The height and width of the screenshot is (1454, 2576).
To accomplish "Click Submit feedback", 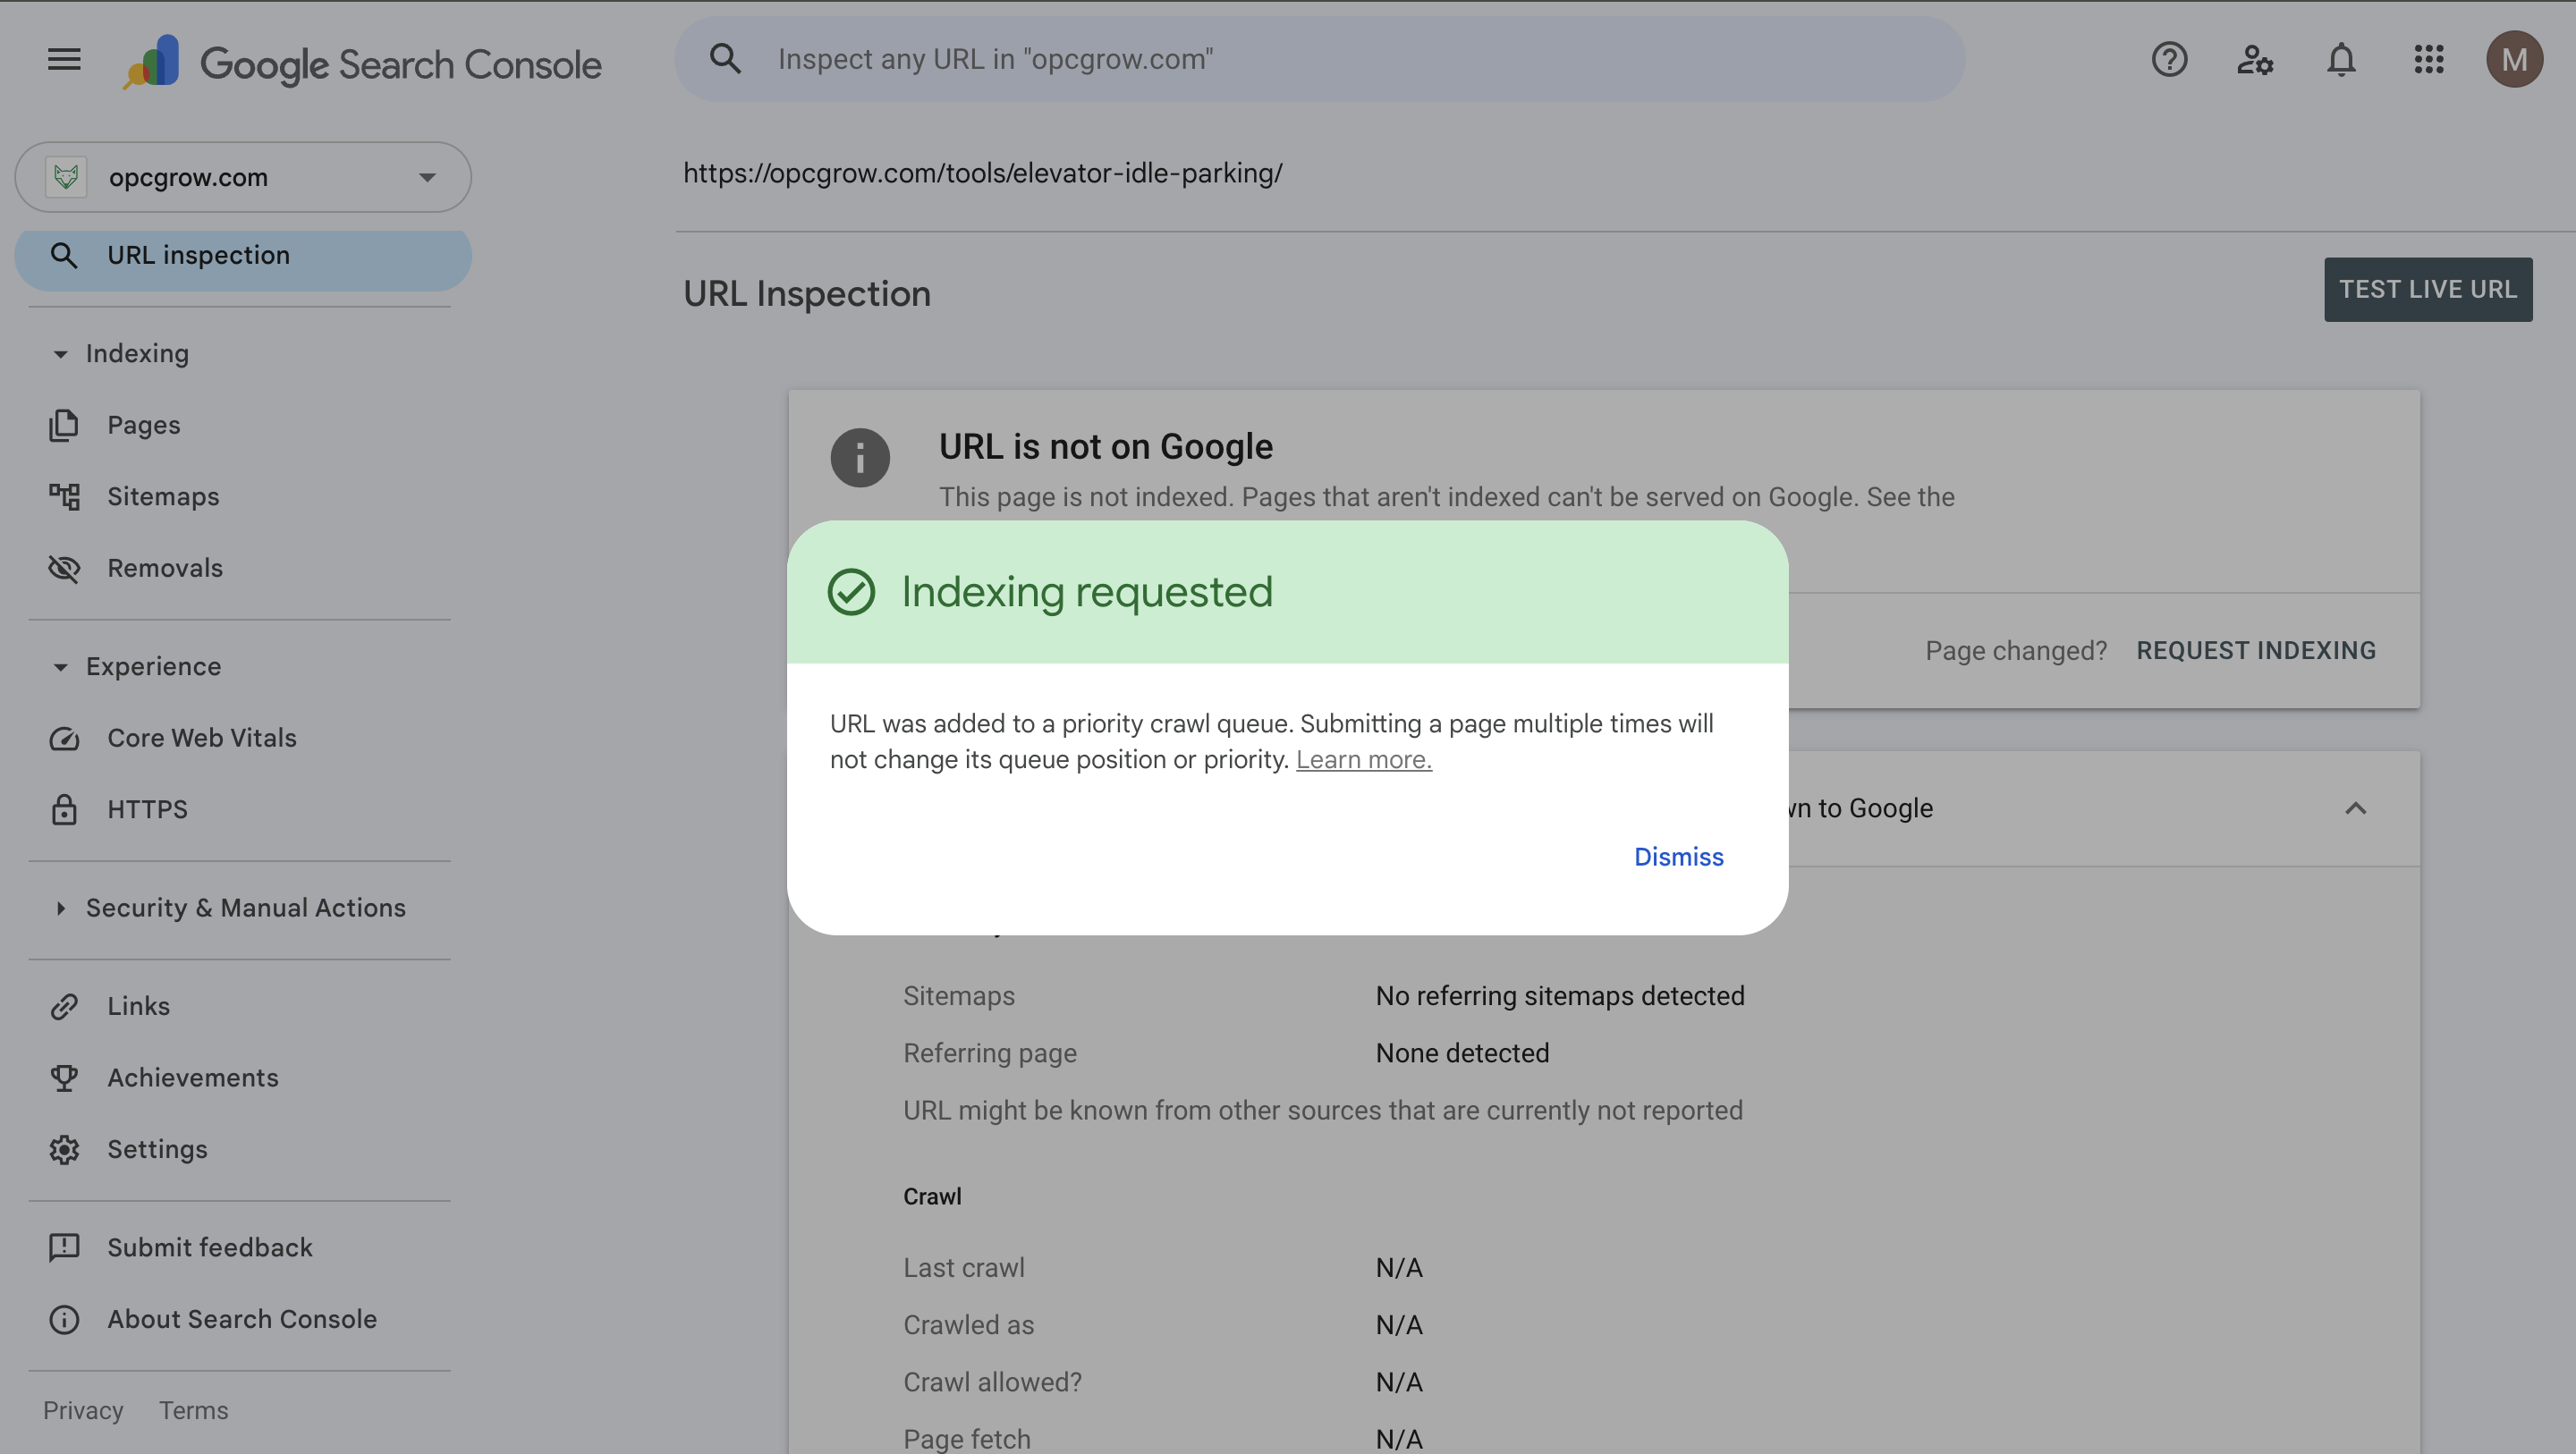I will click(x=210, y=1247).
